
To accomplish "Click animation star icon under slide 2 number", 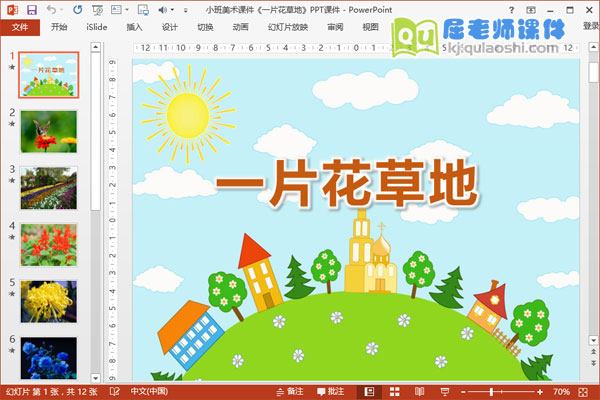I will pos(12,124).
